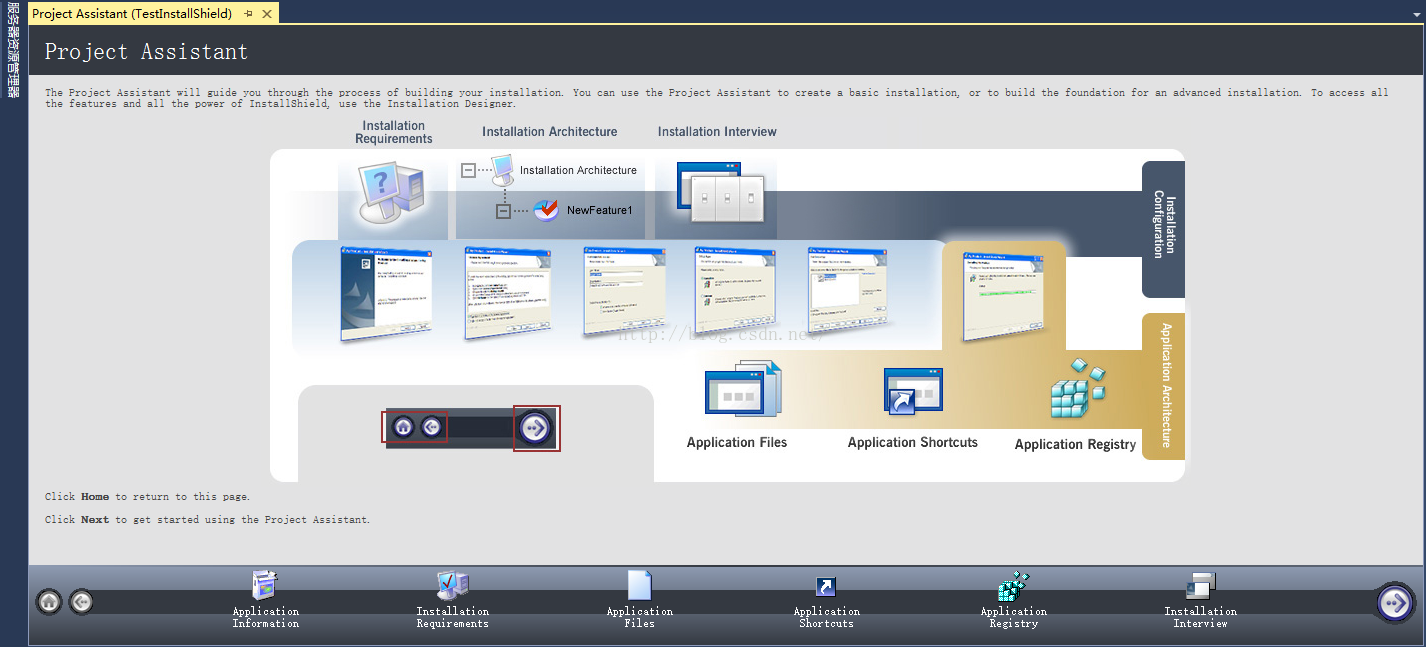Screen dimensions: 1426x647
Task: Click the Application Registry label in diagram
Action: 1076,445
